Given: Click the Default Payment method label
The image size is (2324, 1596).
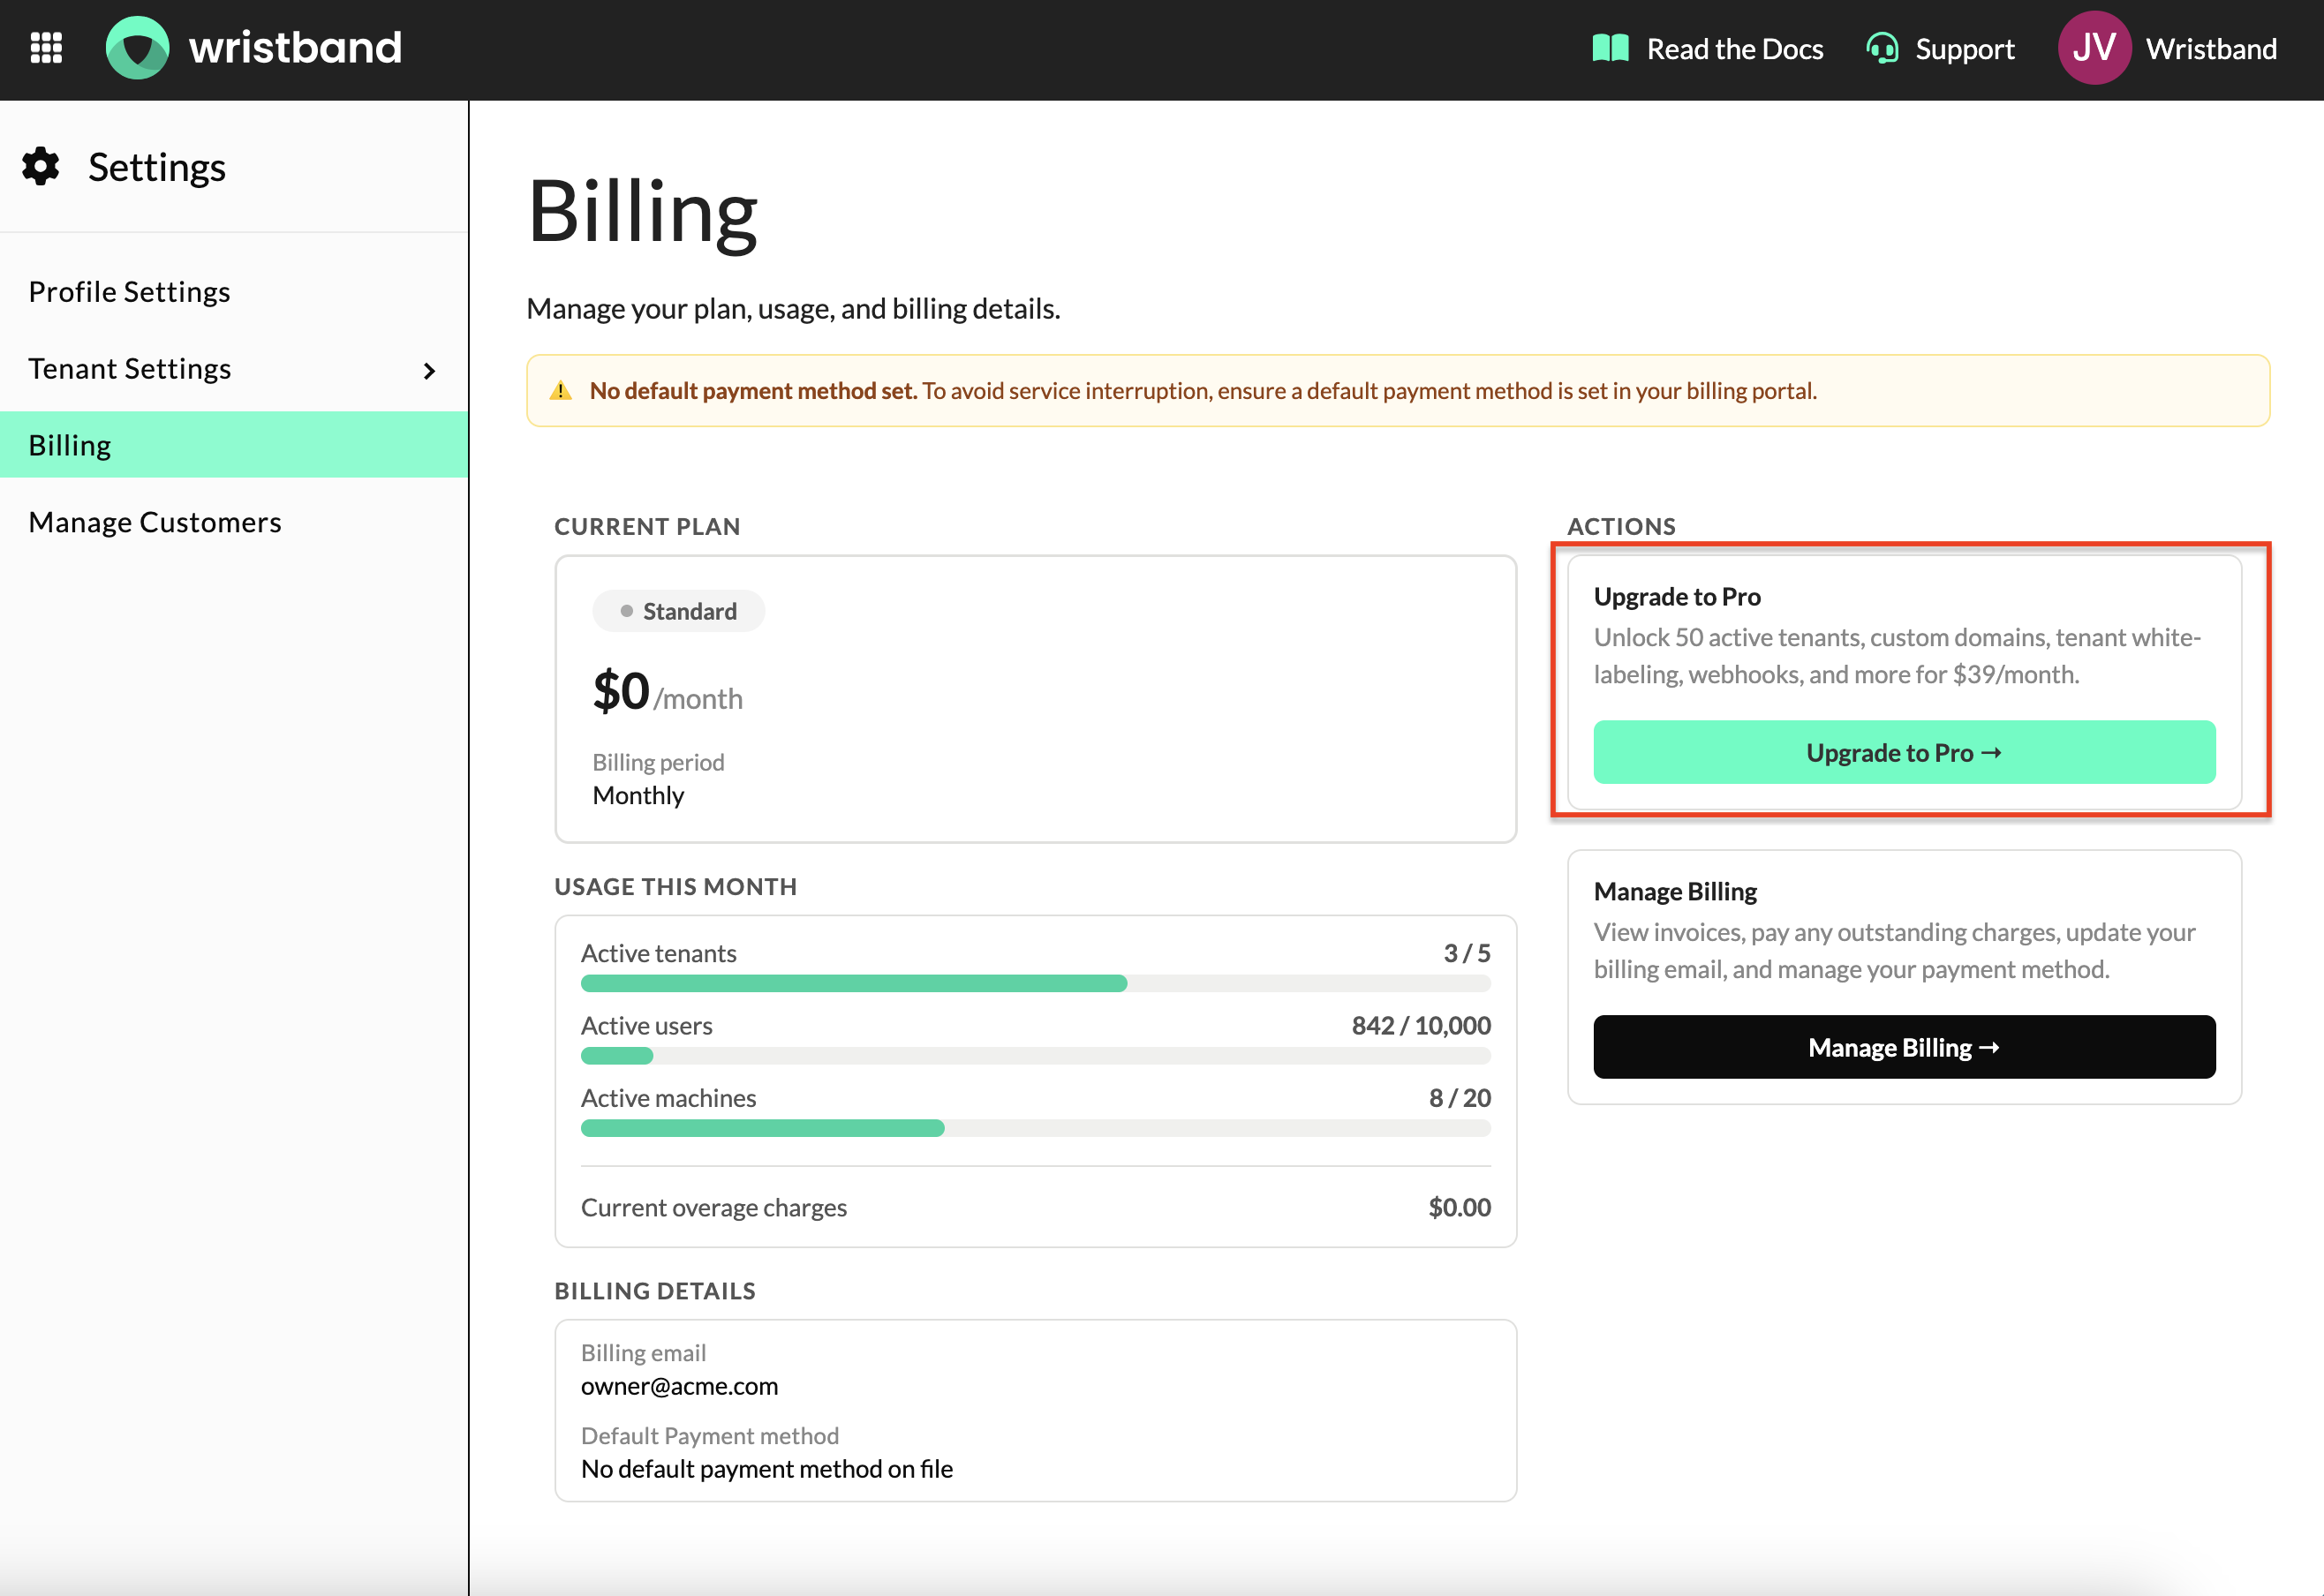Looking at the screenshot, I should point(710,1436).
